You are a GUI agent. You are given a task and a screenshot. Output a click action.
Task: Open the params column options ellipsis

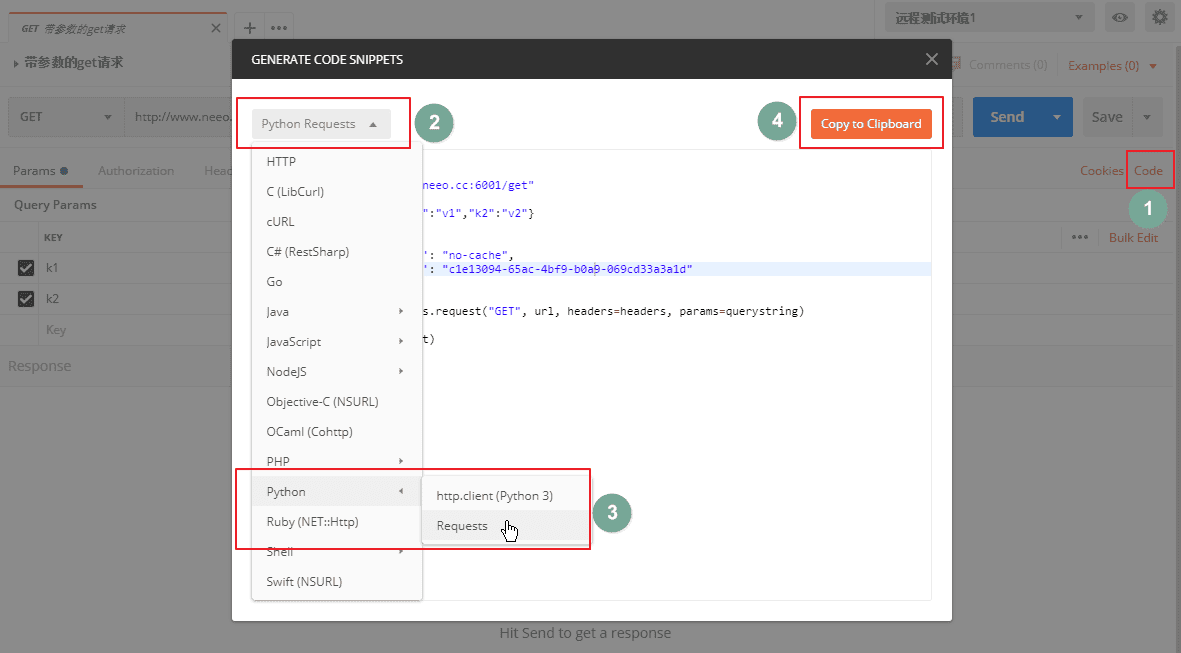pyautogui.click(x=1079, y=236)
